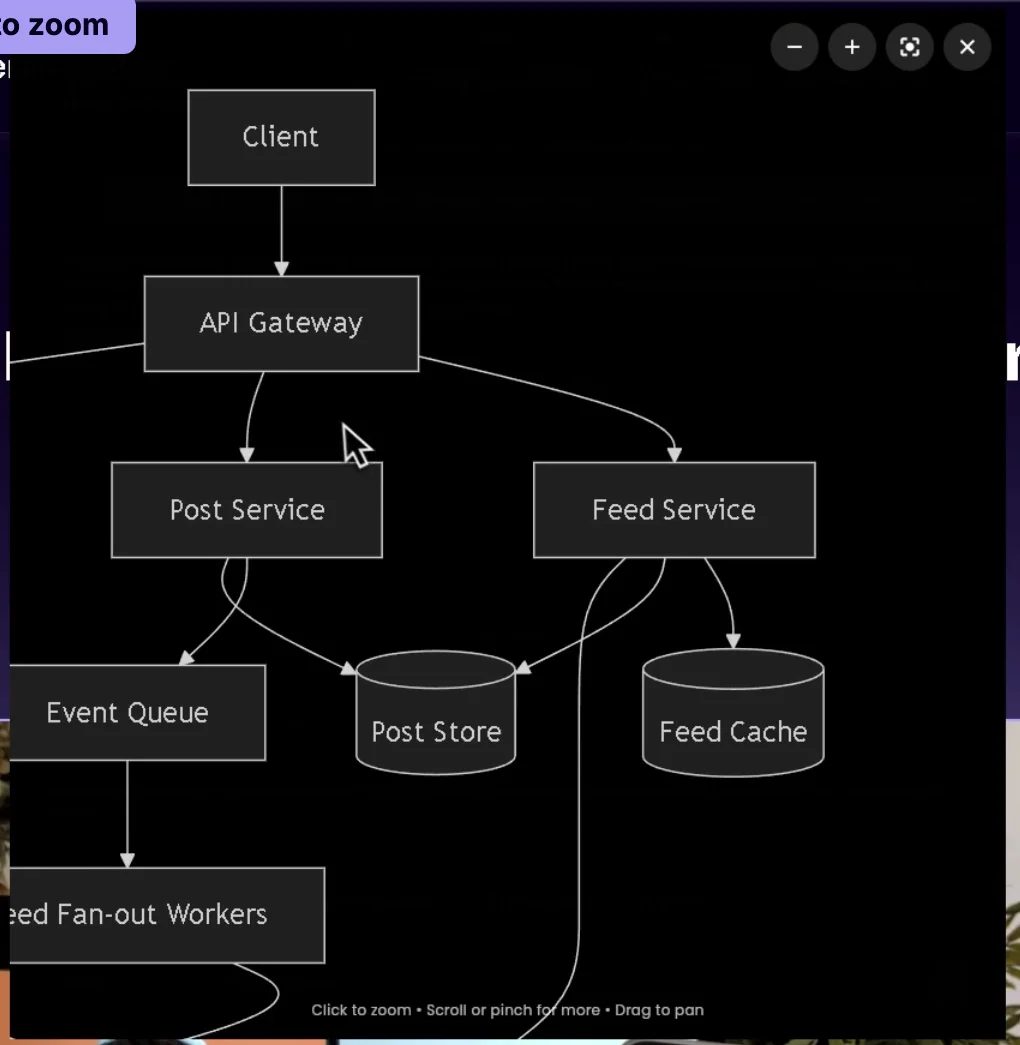Close the diagram viewer with X icon

(967, 47)
